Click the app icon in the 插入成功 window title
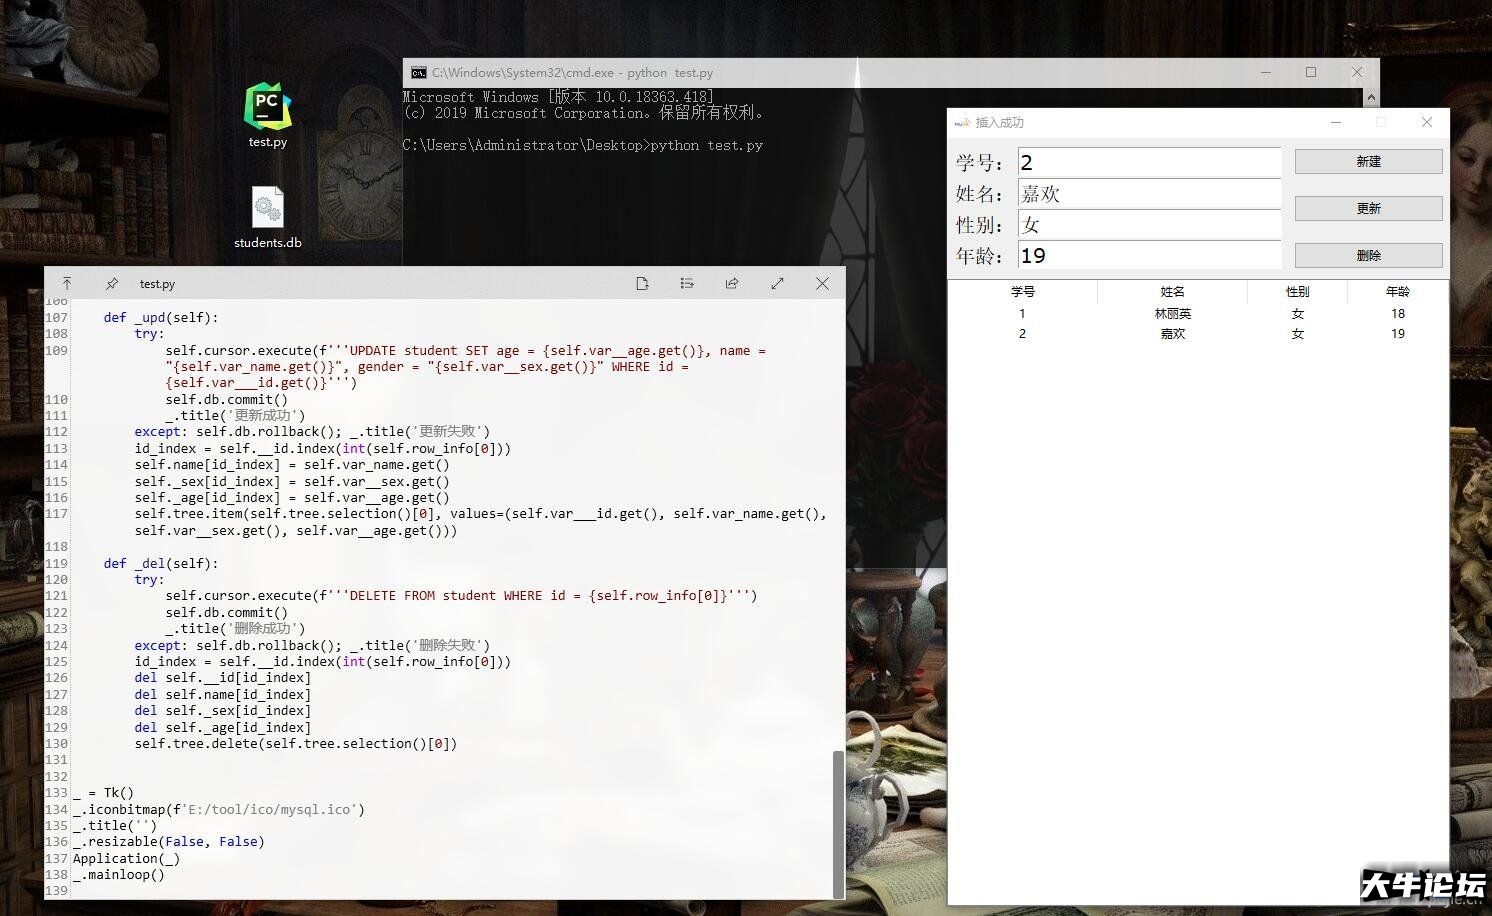This screenshot has height=916, width=1492. (962, 122)
